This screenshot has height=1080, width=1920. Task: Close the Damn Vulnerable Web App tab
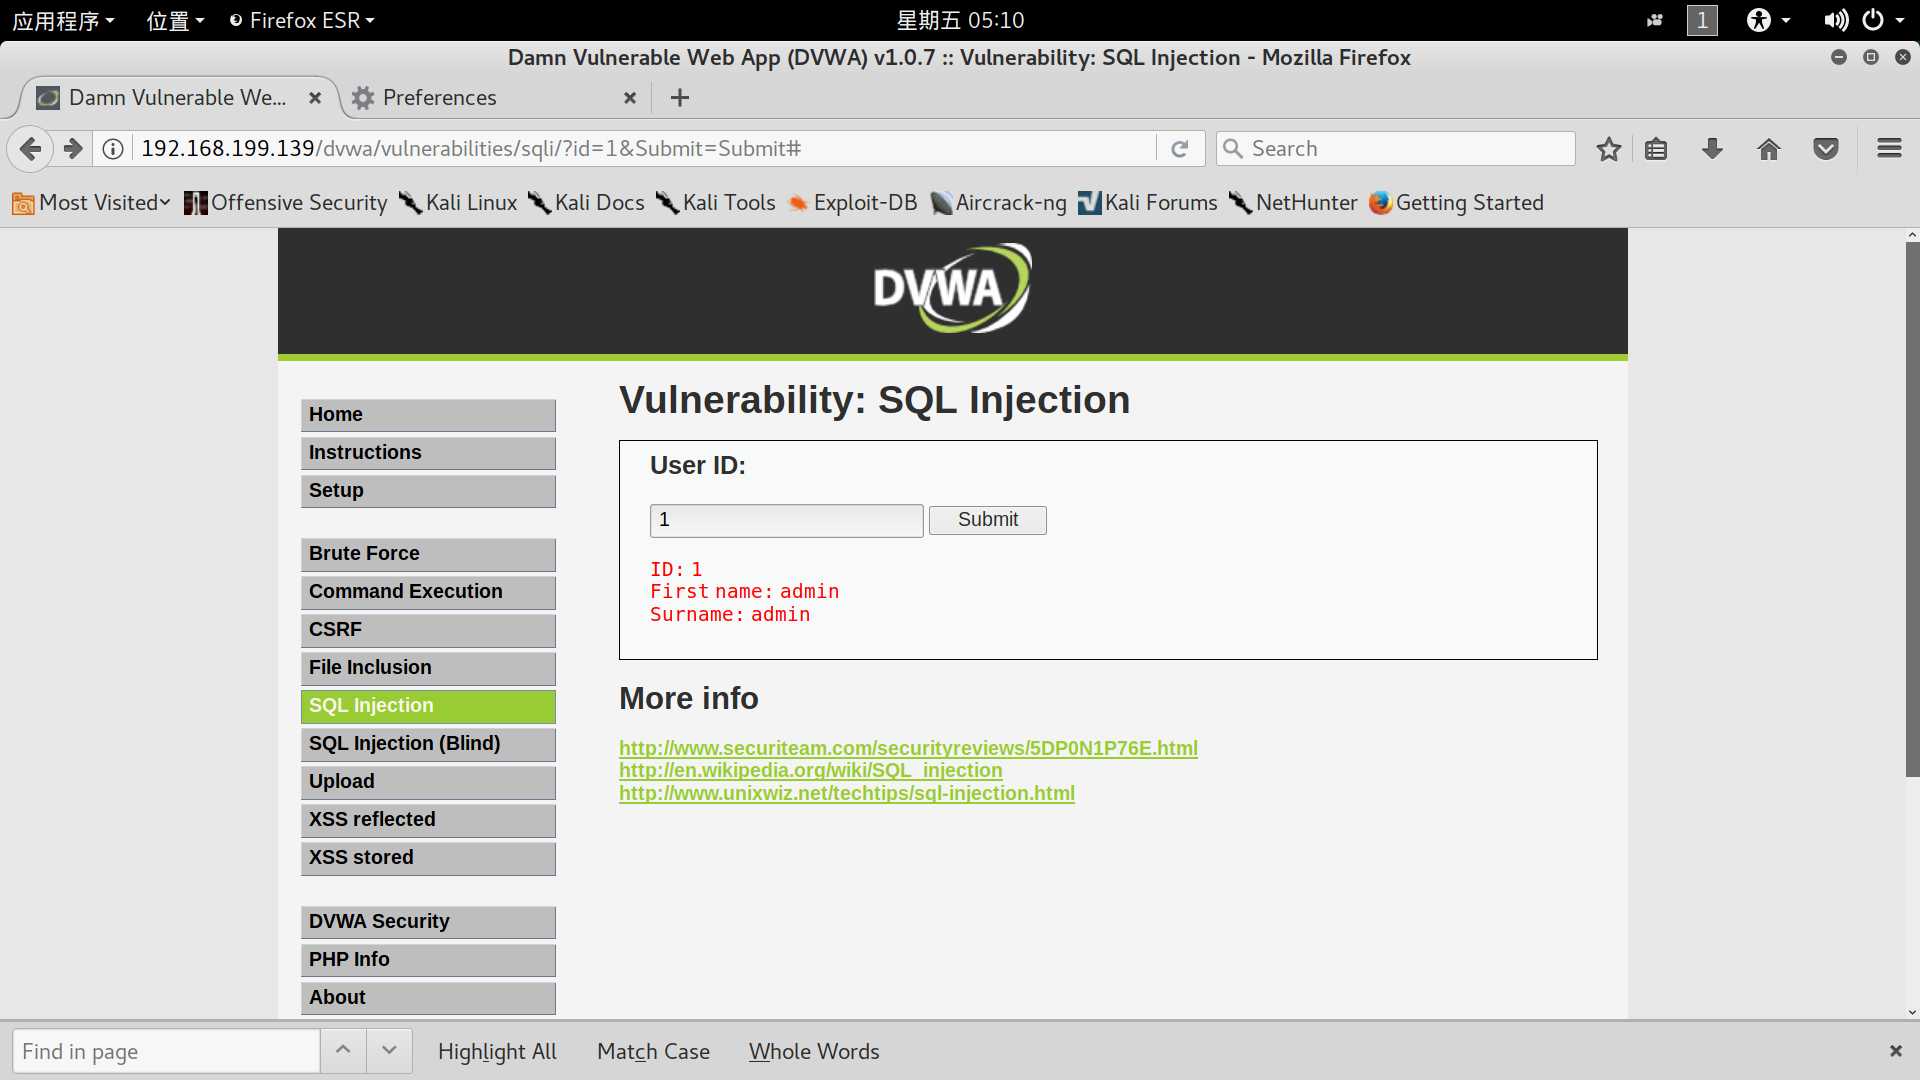point(315,97)
